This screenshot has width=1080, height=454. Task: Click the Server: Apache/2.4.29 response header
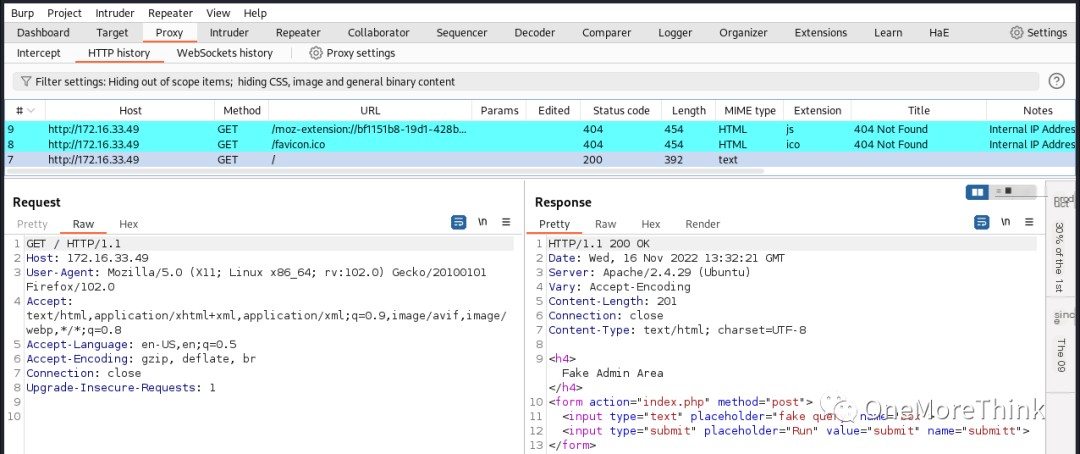pos(650,272)
